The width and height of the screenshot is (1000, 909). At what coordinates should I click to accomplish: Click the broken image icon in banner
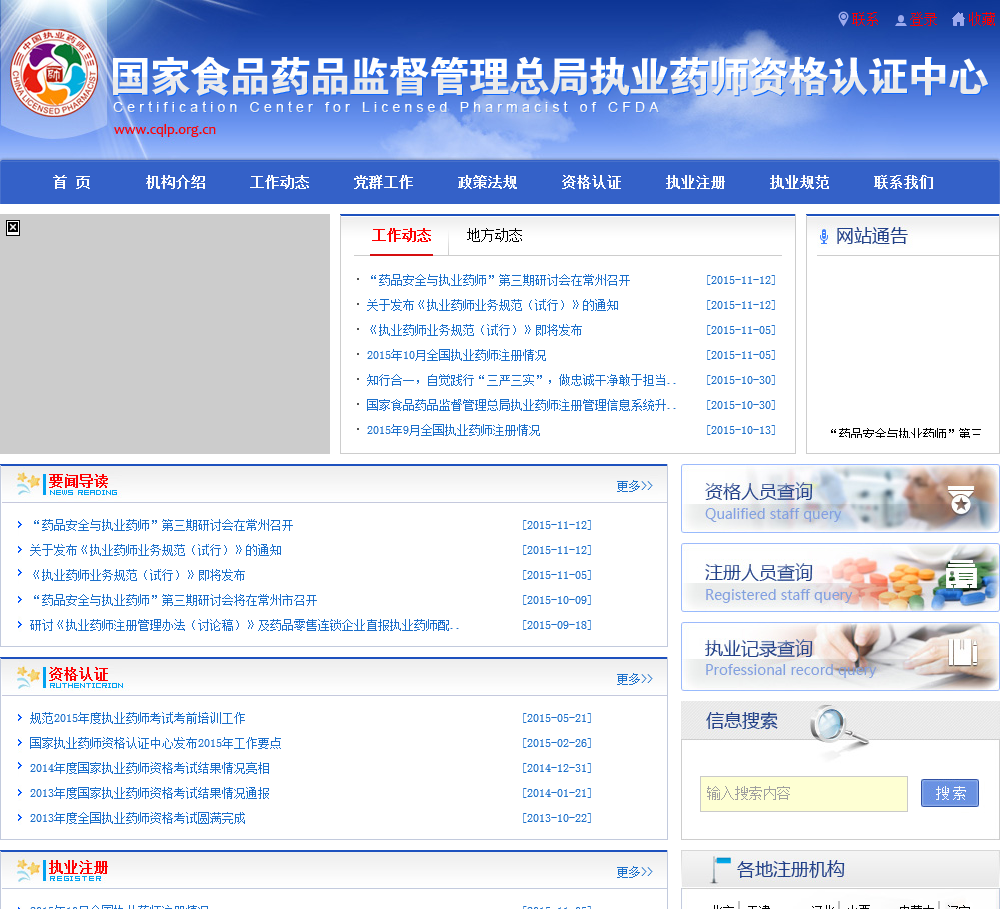point(13,228)
